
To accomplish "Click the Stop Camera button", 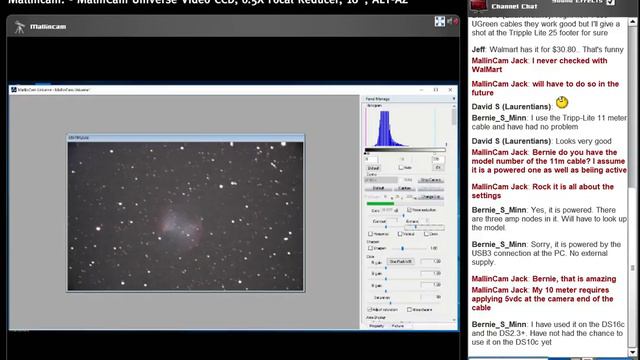I will tap(431, 180).
